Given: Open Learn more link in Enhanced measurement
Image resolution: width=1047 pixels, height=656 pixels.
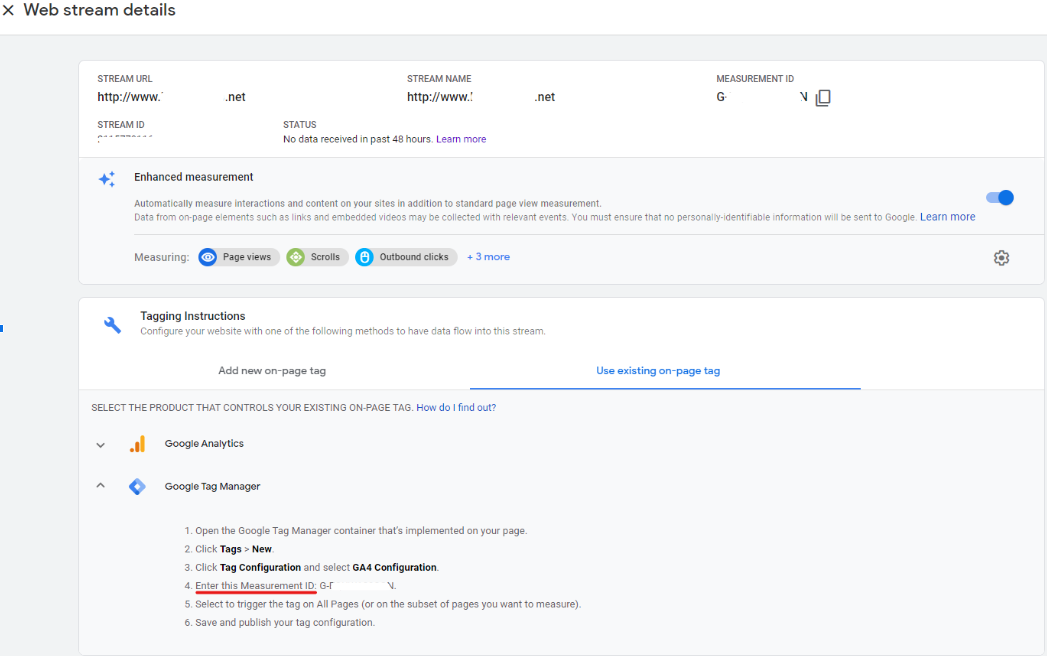Looking at the screenshot, I should [948, 217].
